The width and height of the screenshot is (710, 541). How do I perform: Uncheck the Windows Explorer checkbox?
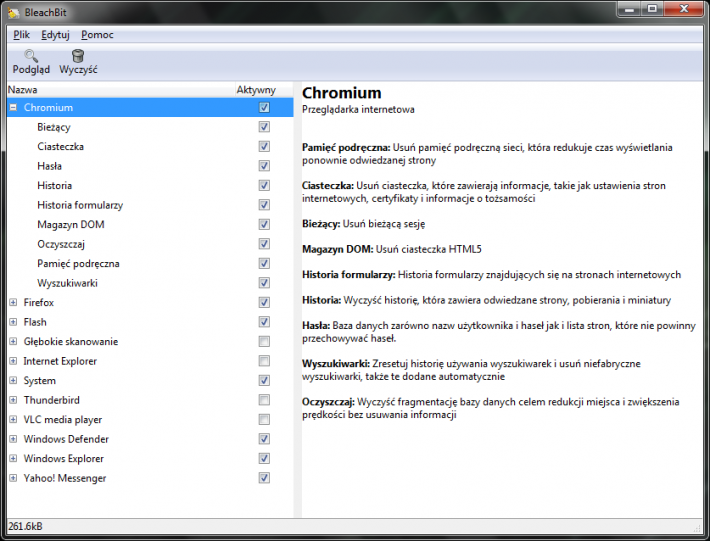pos(264,458)
